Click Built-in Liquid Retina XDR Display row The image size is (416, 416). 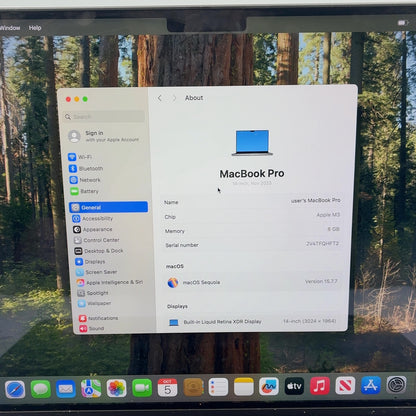(252, 322)
